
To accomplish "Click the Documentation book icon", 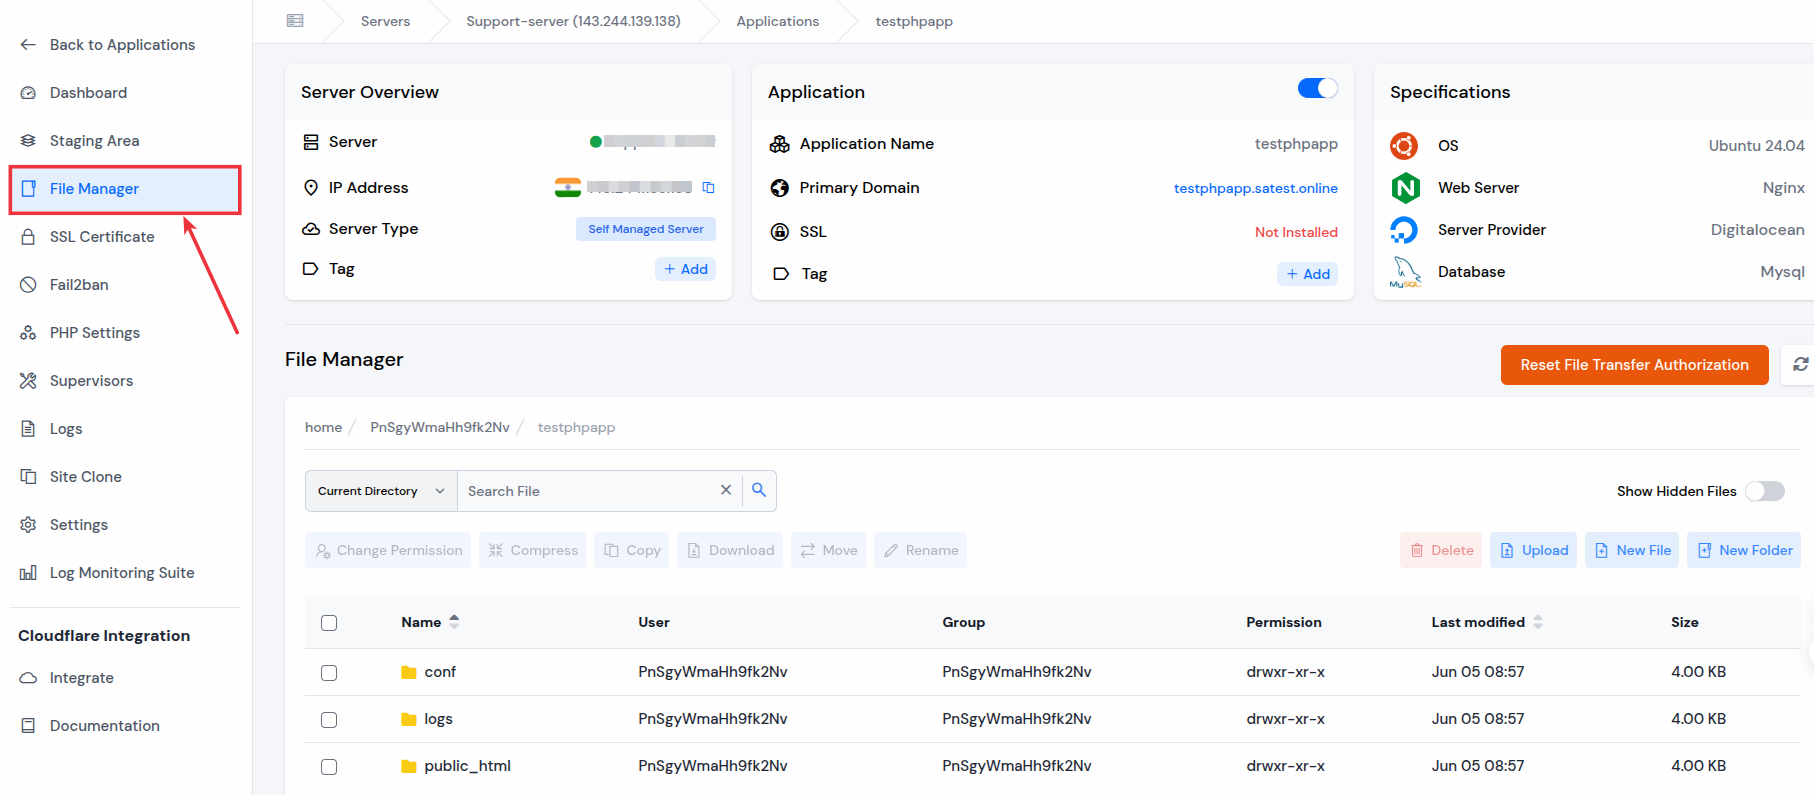I will [28, 726].
